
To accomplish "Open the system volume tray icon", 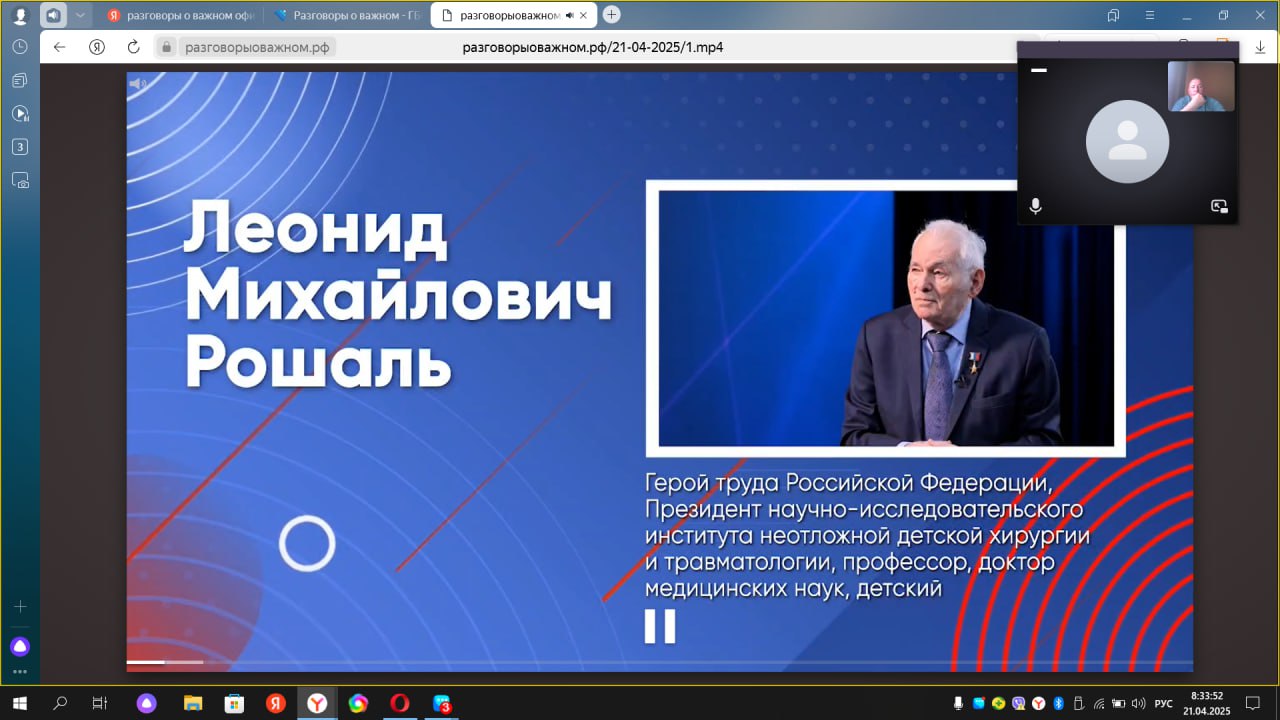I will point(1139,703).
